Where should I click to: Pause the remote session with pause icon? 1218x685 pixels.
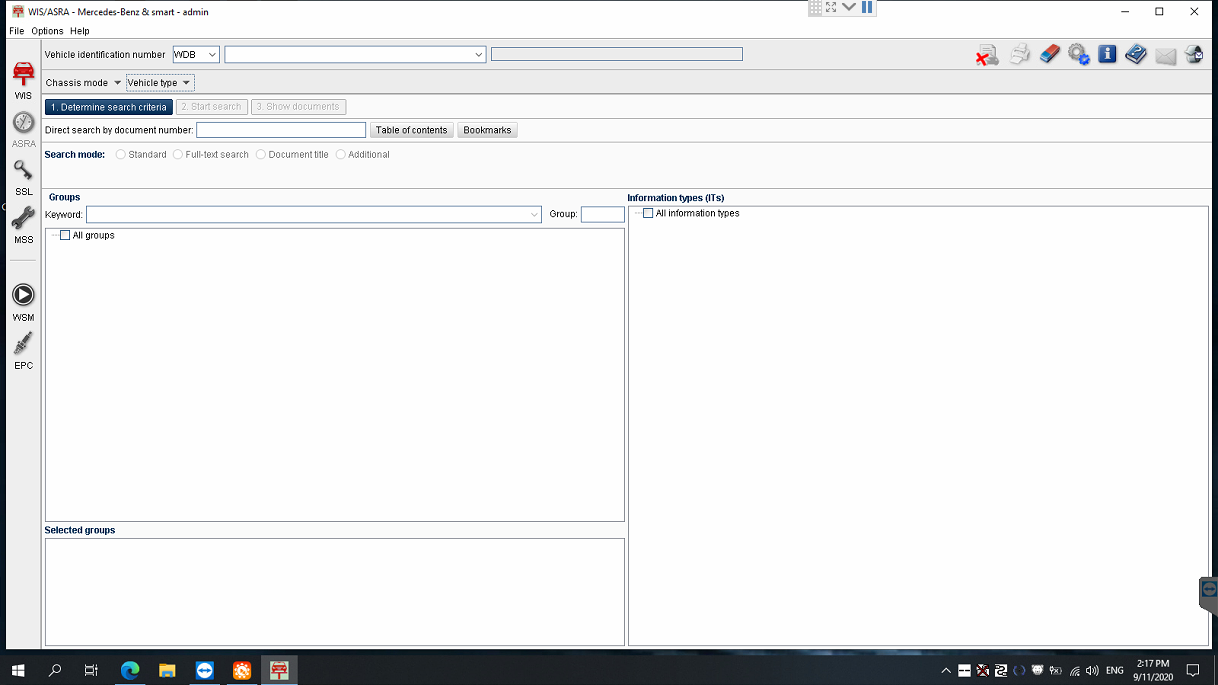click(867, 7)
